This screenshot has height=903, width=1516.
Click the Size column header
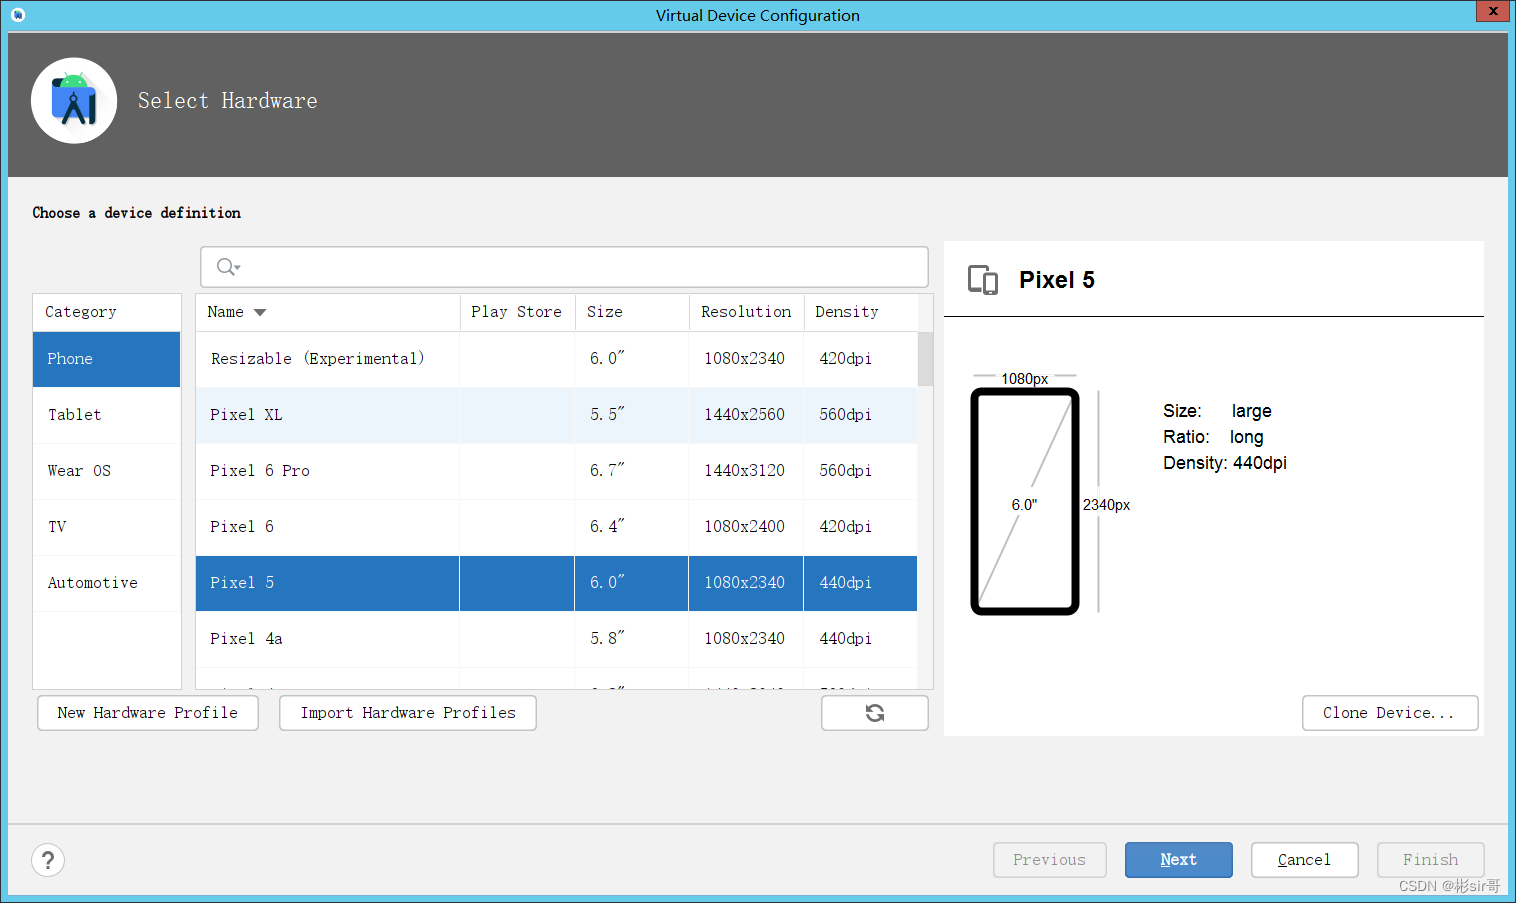pos(632,312)
